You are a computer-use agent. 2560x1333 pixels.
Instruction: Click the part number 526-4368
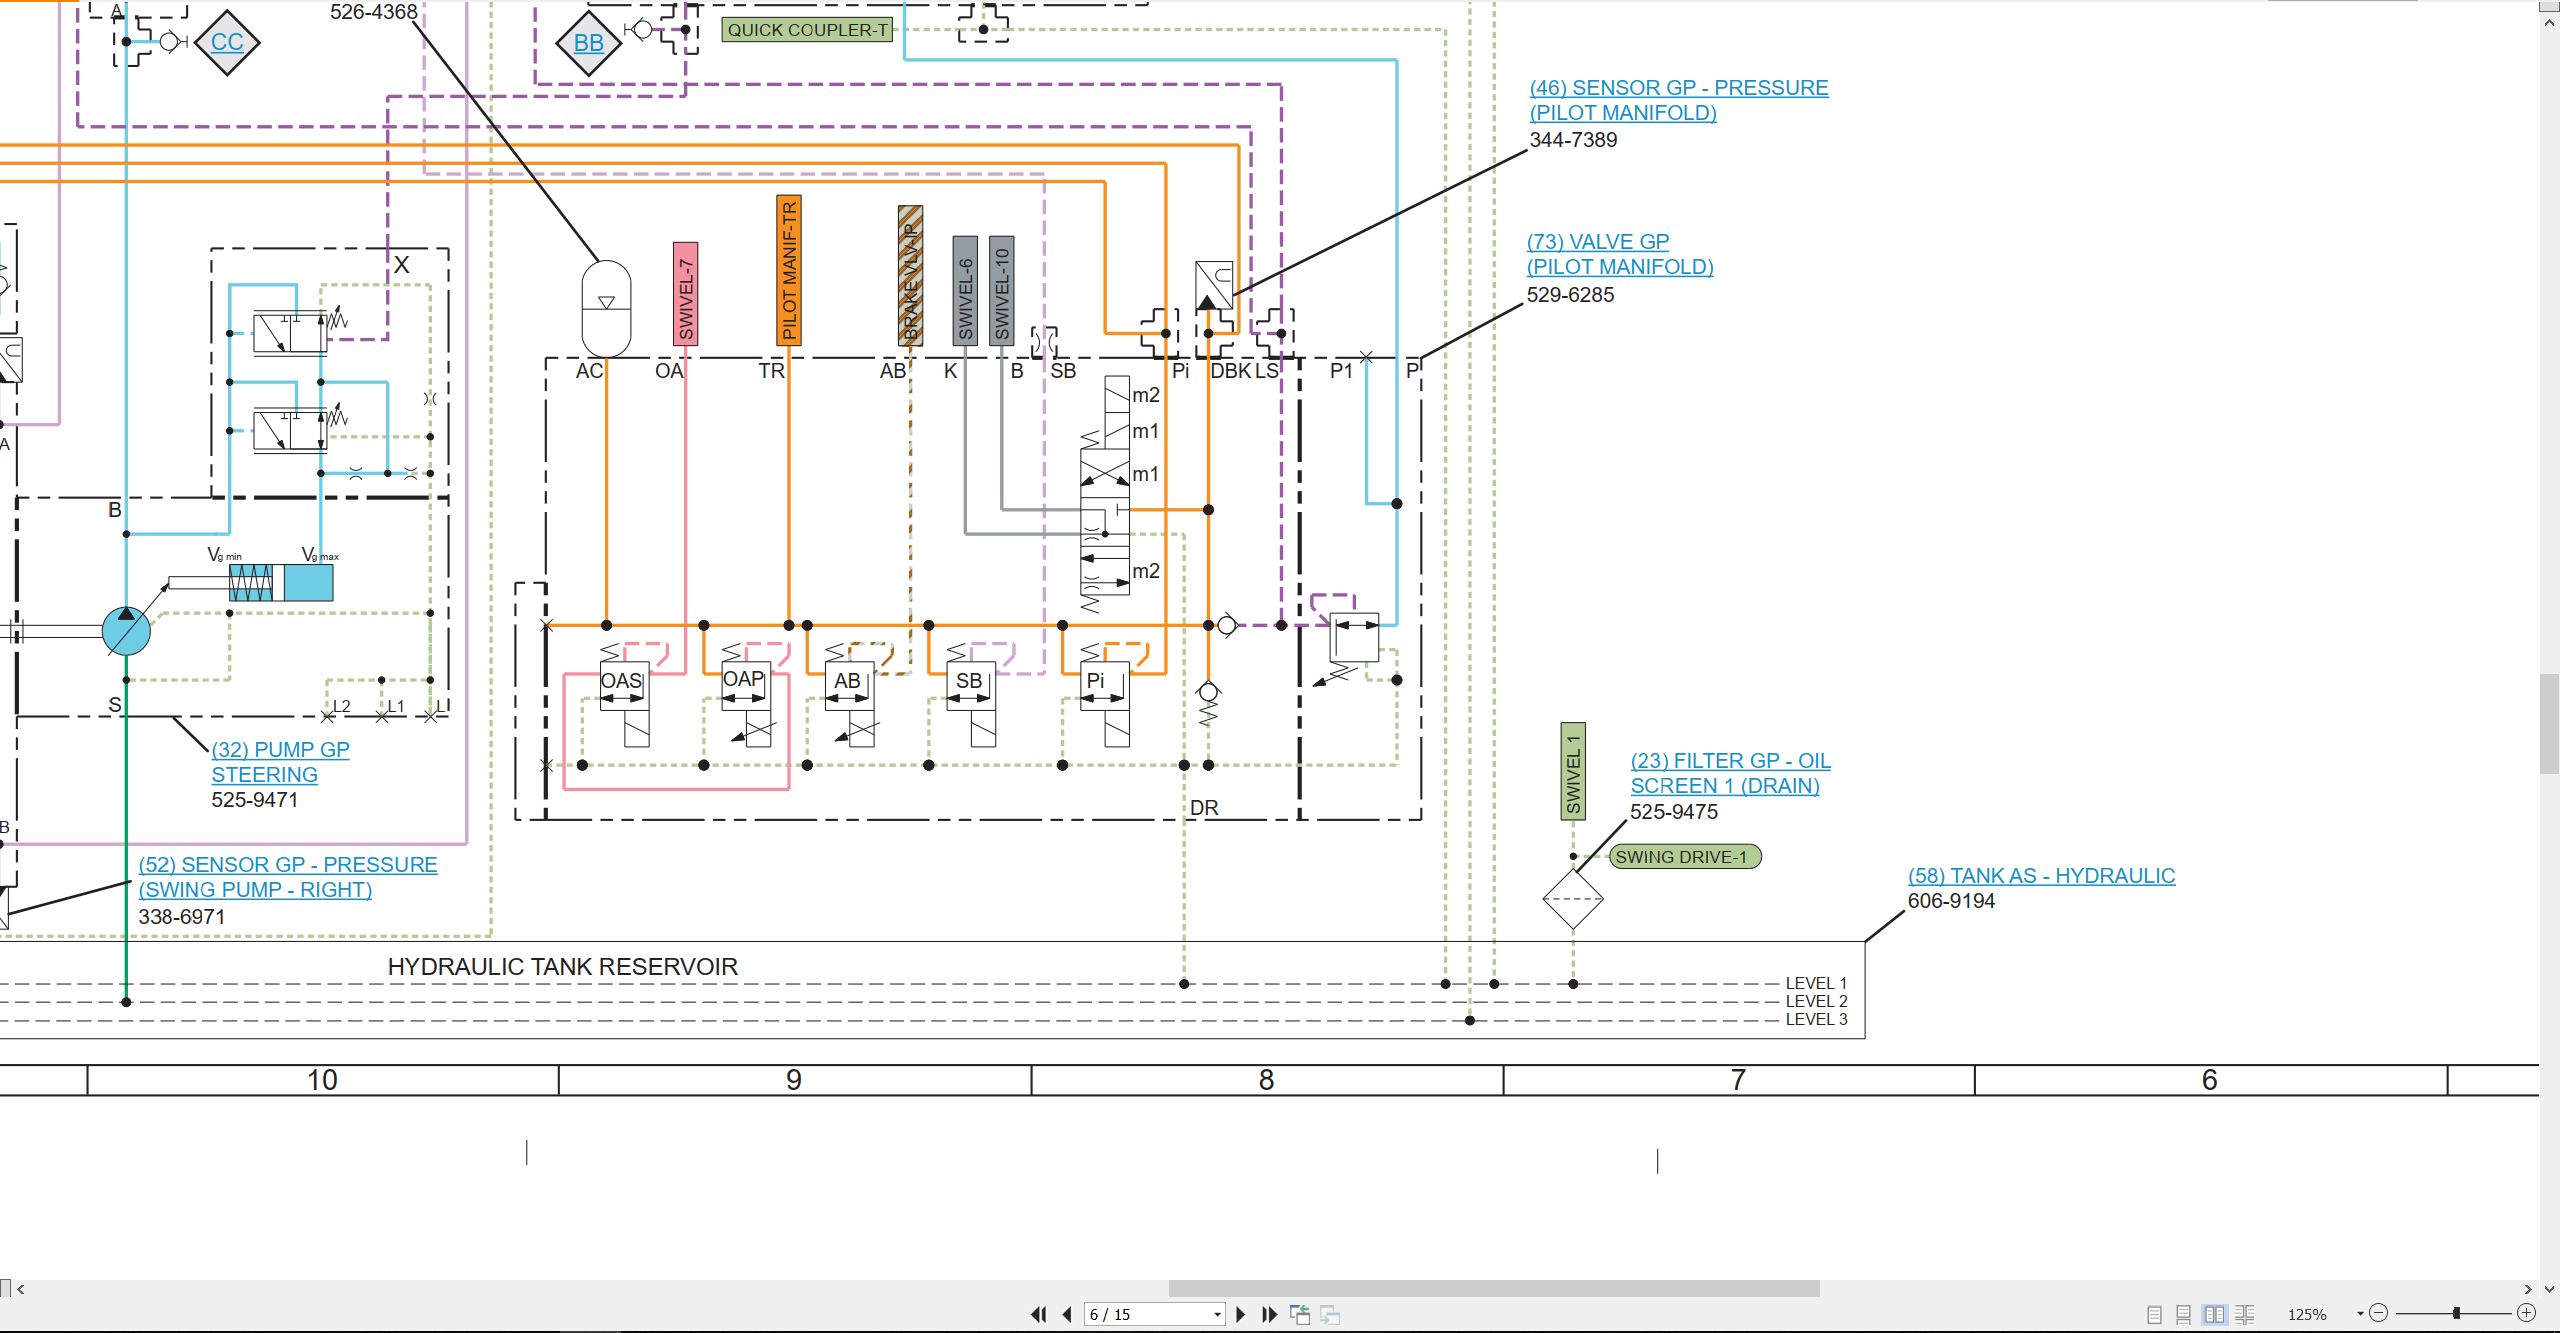coord(373,12)
